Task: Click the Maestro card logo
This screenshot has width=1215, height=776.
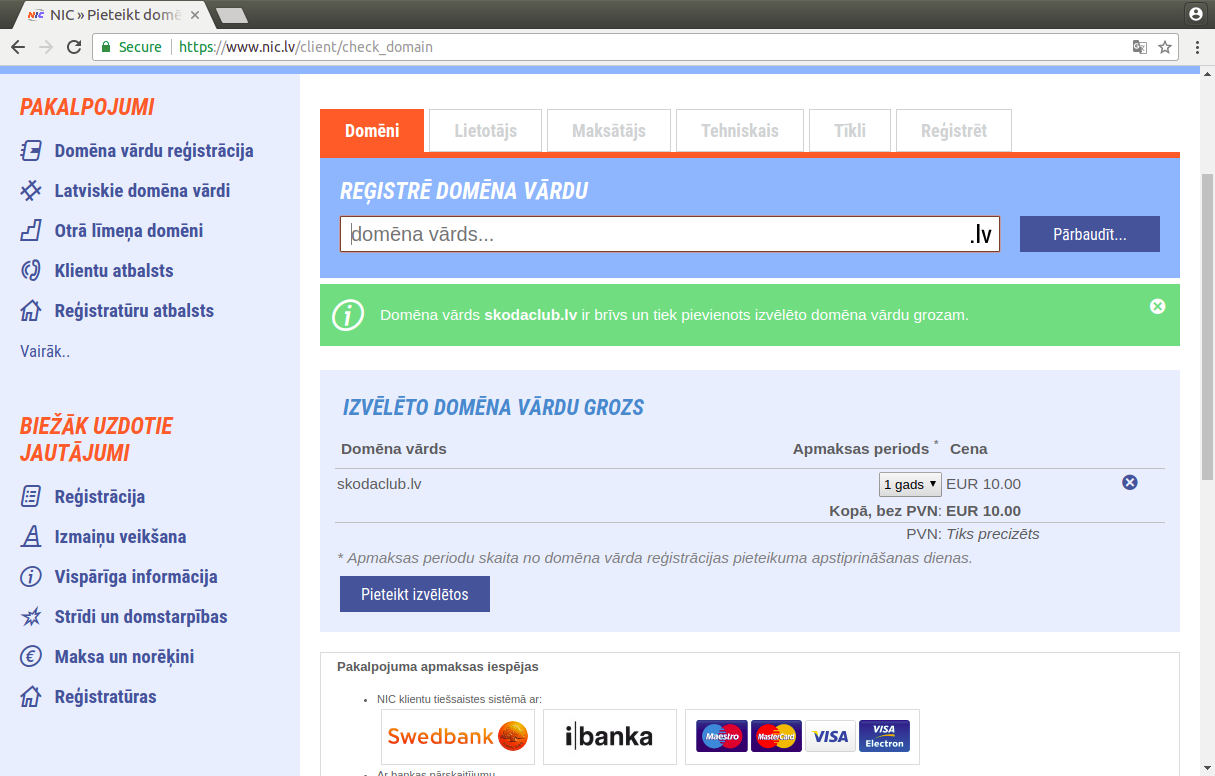Action: (x=722, y=737)
